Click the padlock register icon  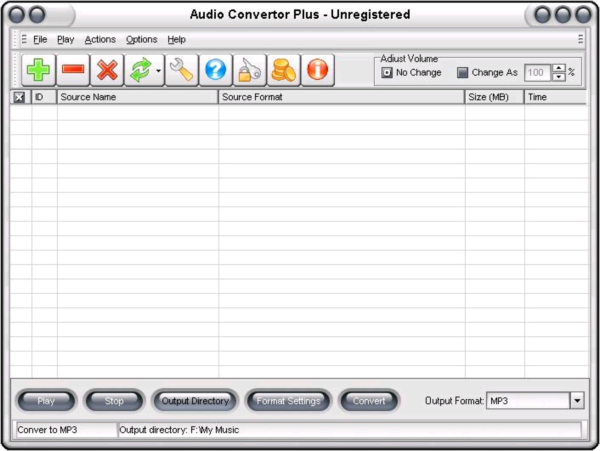[250, 70]
